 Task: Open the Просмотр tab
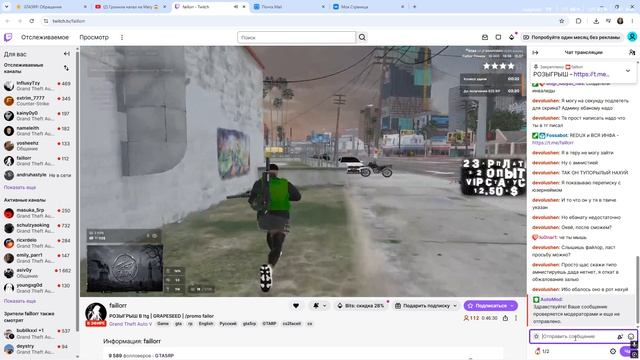(94, 37)
